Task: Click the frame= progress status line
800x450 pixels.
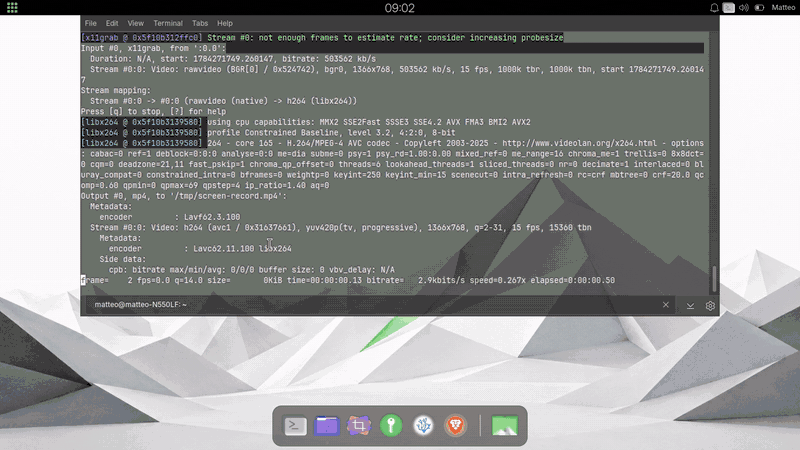Action: [x=348, y=280]
